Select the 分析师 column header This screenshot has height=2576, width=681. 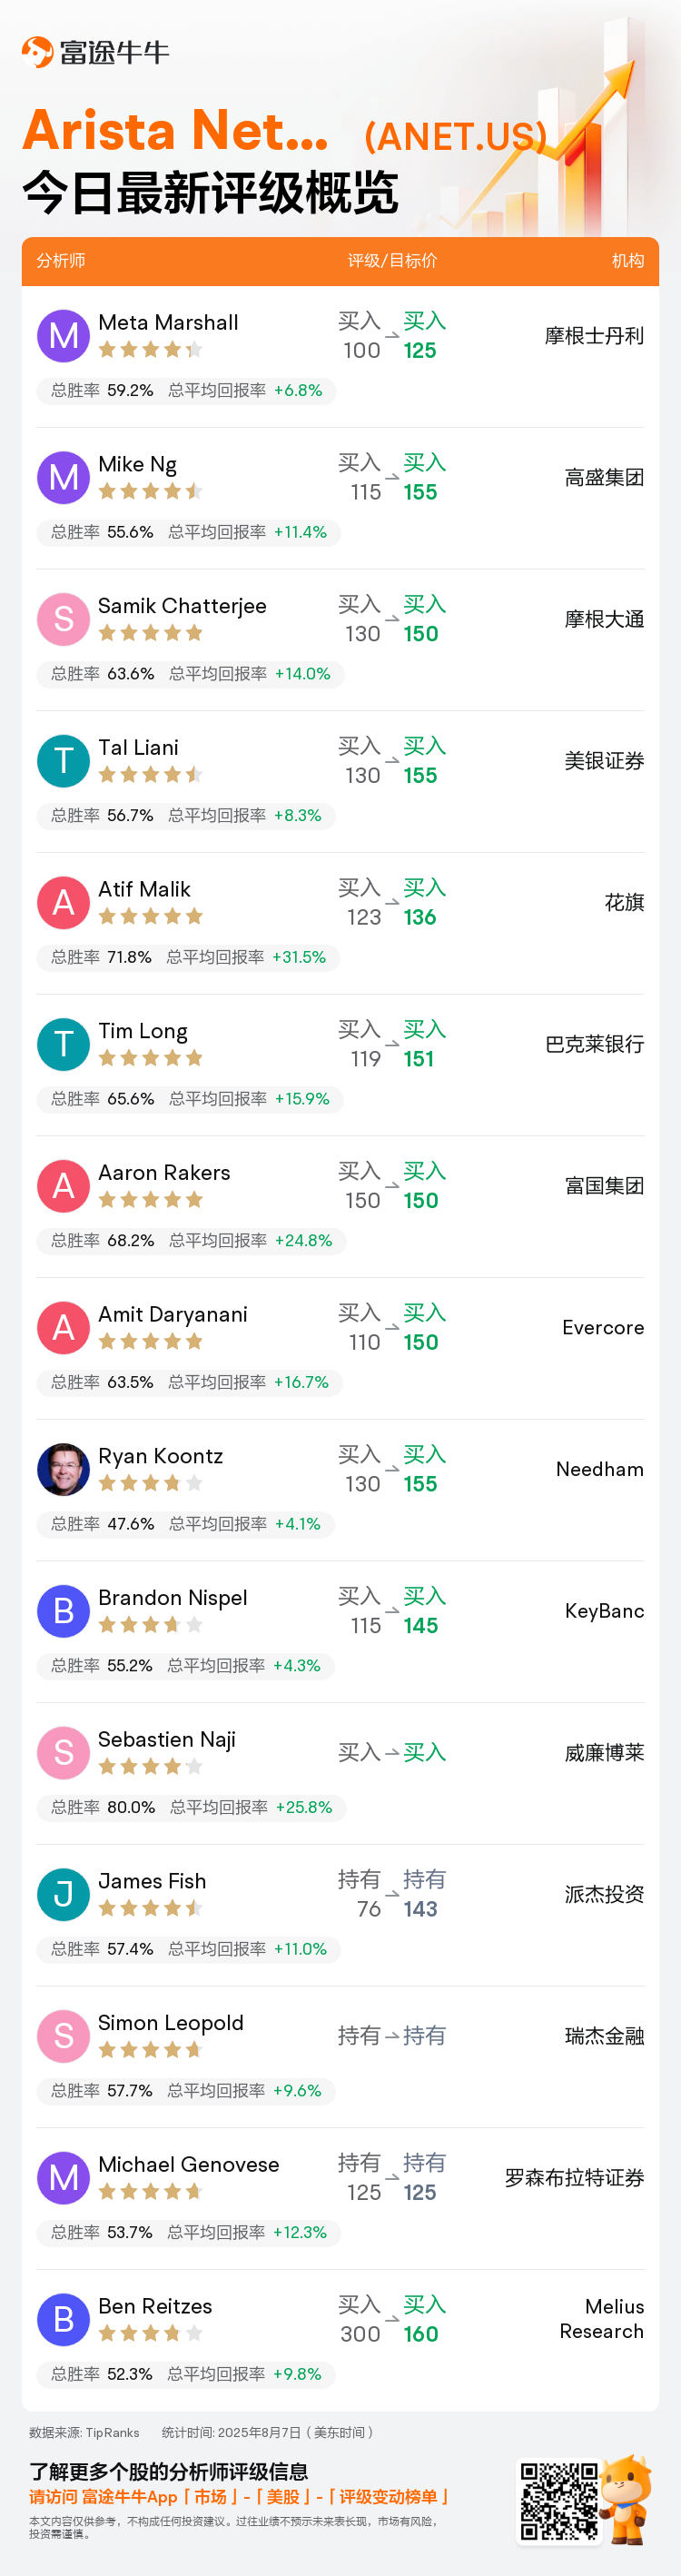tap(61, 261)
